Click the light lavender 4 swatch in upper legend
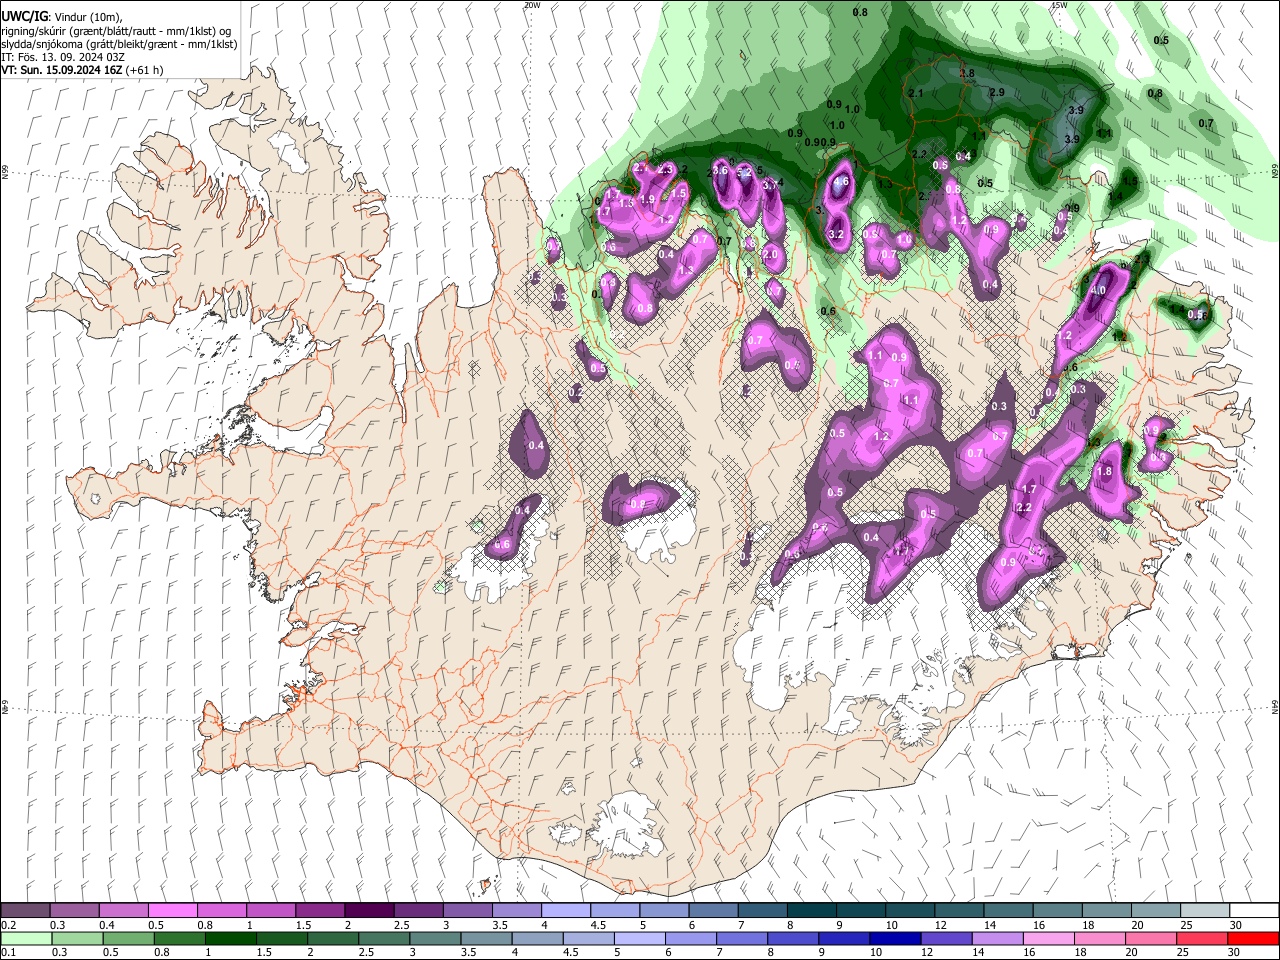The image size is (1280, 960). tap(566, 911)
